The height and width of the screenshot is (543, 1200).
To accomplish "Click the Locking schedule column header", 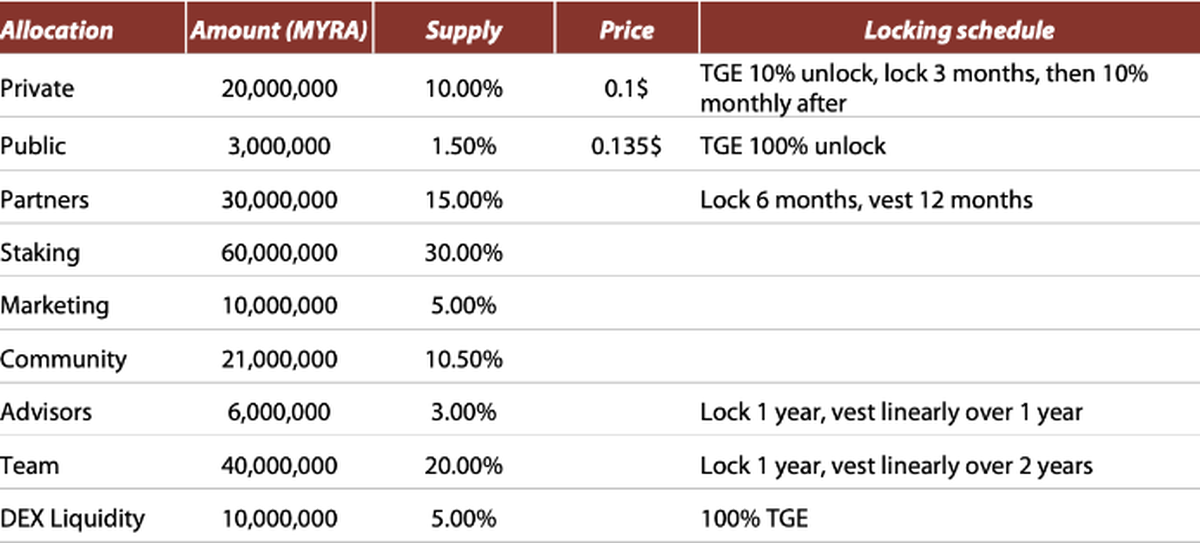I will pyautogui.click(x=959, y=30).
